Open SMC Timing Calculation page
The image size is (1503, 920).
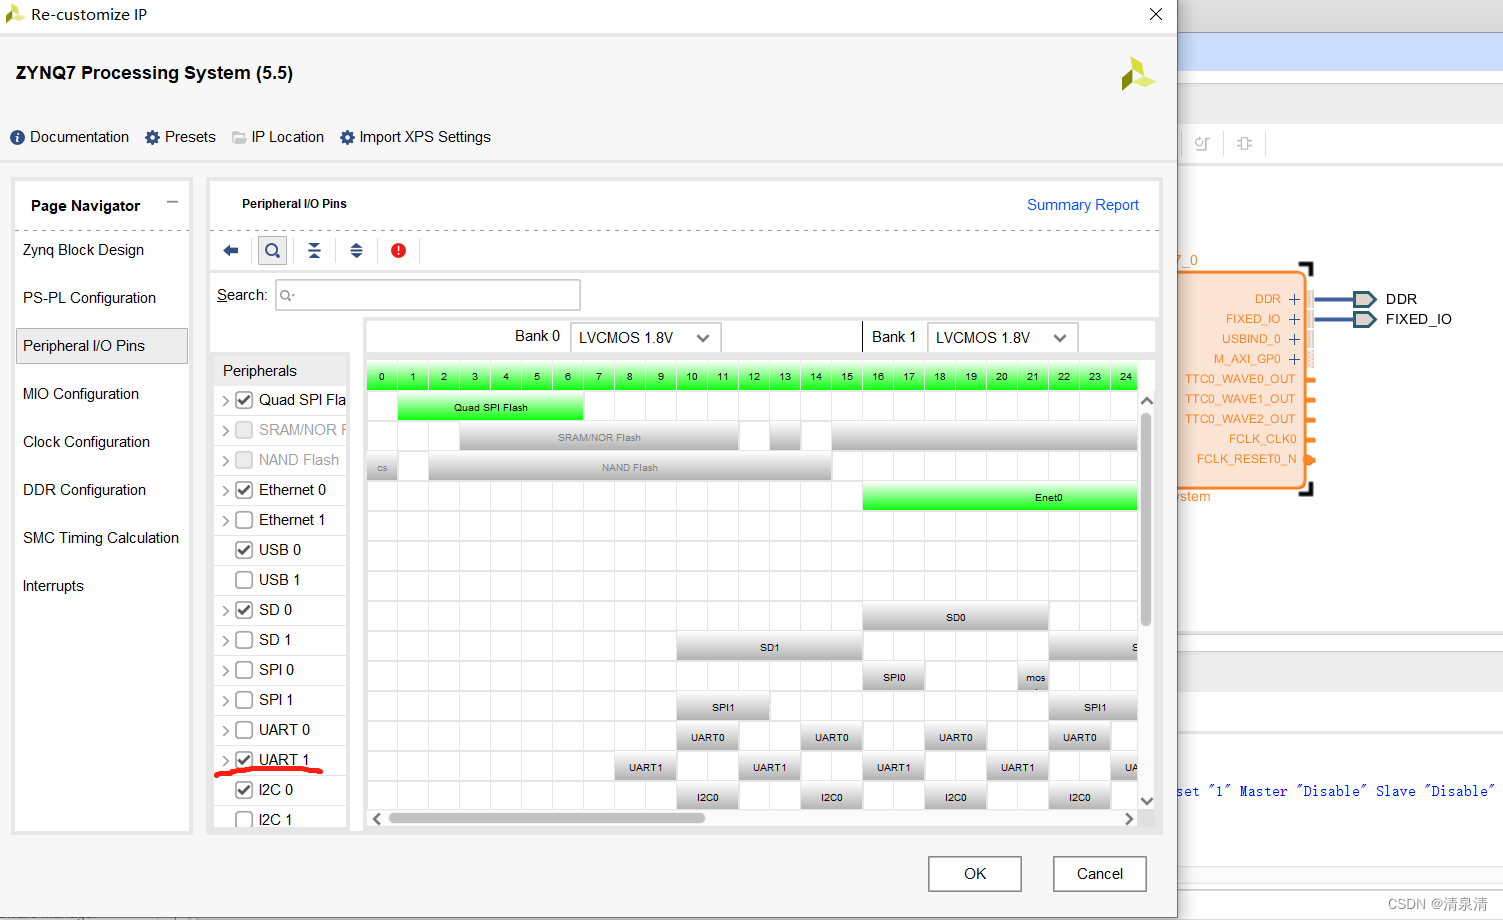coord(101,538)
